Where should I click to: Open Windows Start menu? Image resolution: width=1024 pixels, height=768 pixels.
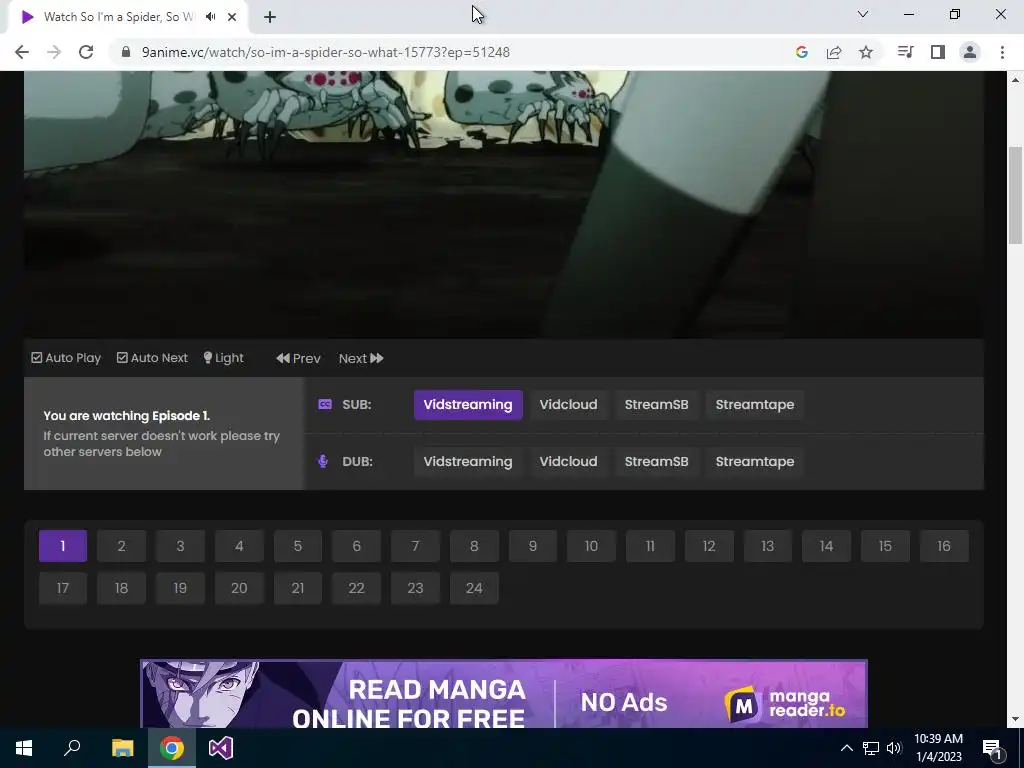[x=24, y=748]
